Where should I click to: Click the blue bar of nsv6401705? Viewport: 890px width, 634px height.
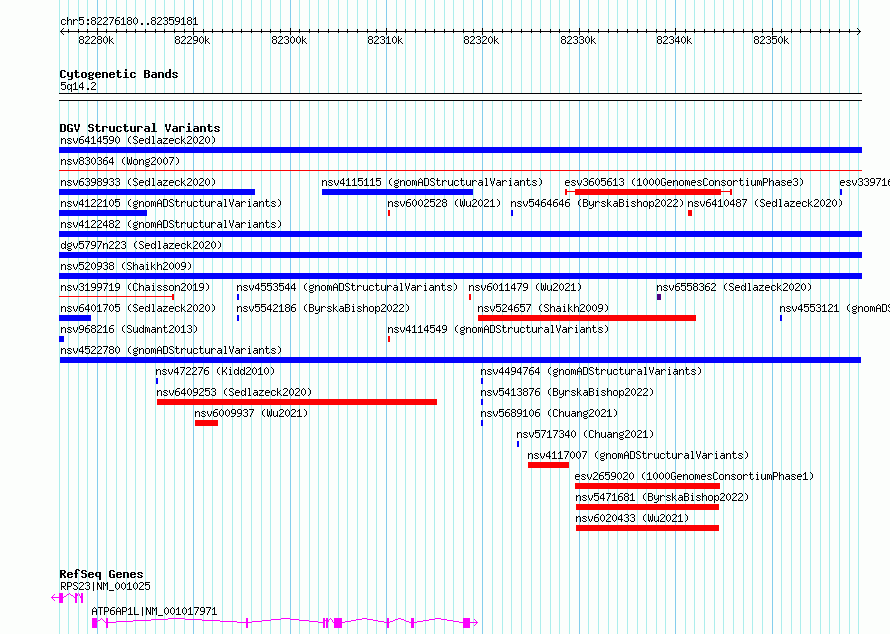pos(75,318)
